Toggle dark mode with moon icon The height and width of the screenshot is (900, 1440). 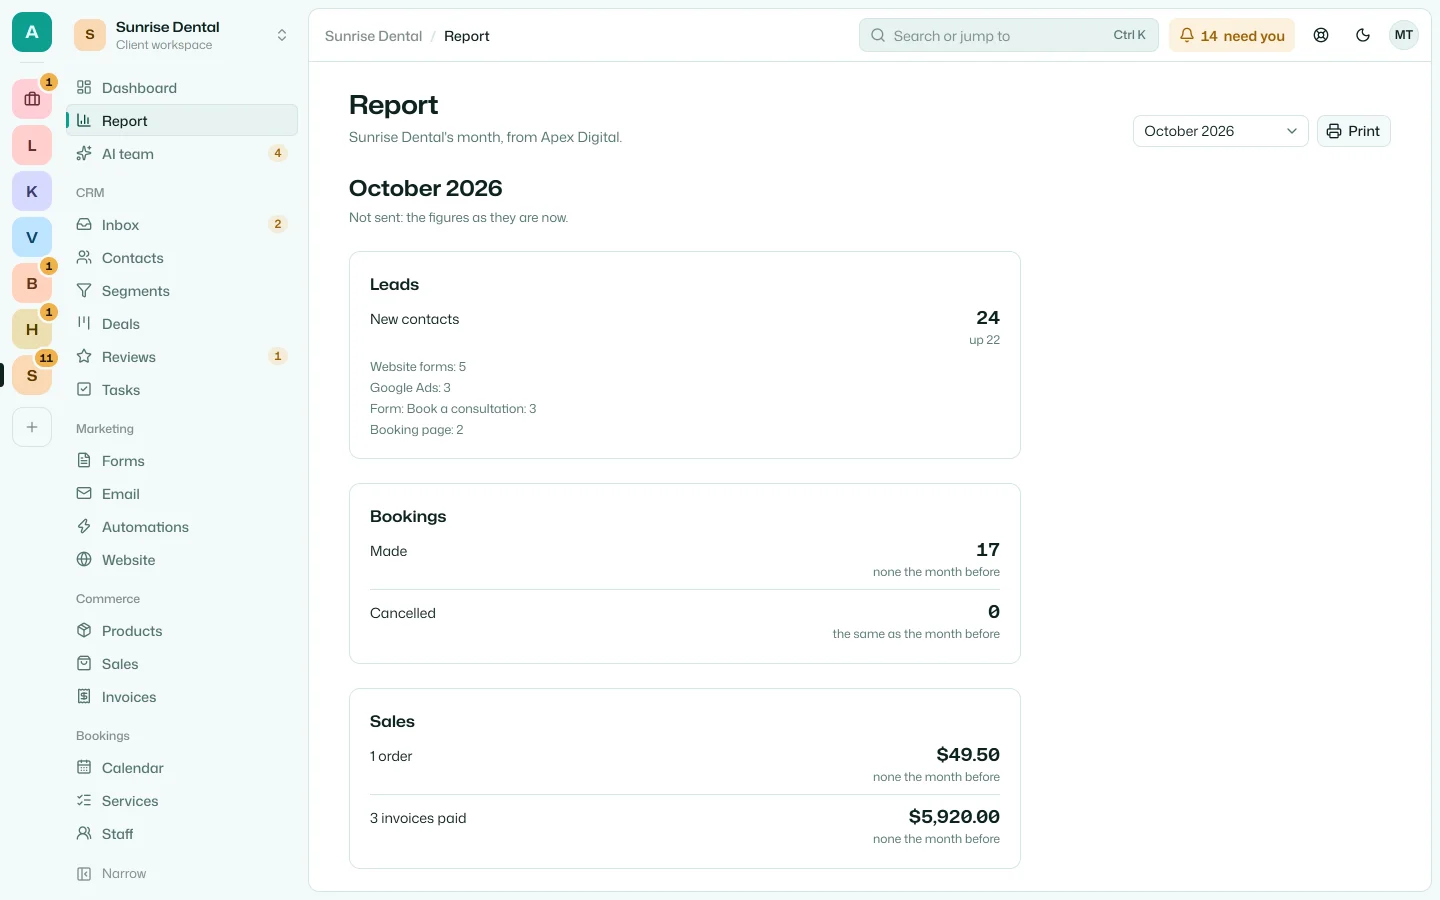click(x=1363, y=35)
